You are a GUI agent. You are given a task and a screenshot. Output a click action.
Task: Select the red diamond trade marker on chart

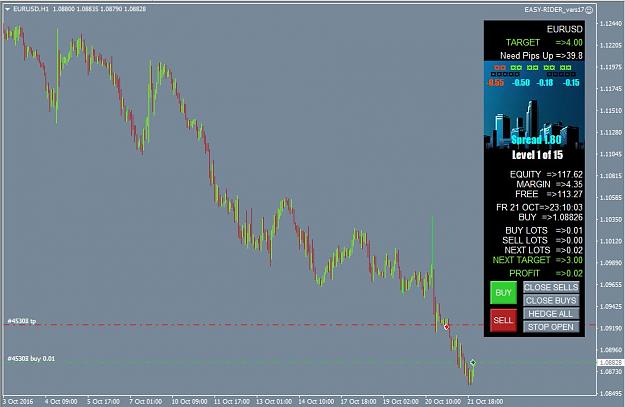446,326
